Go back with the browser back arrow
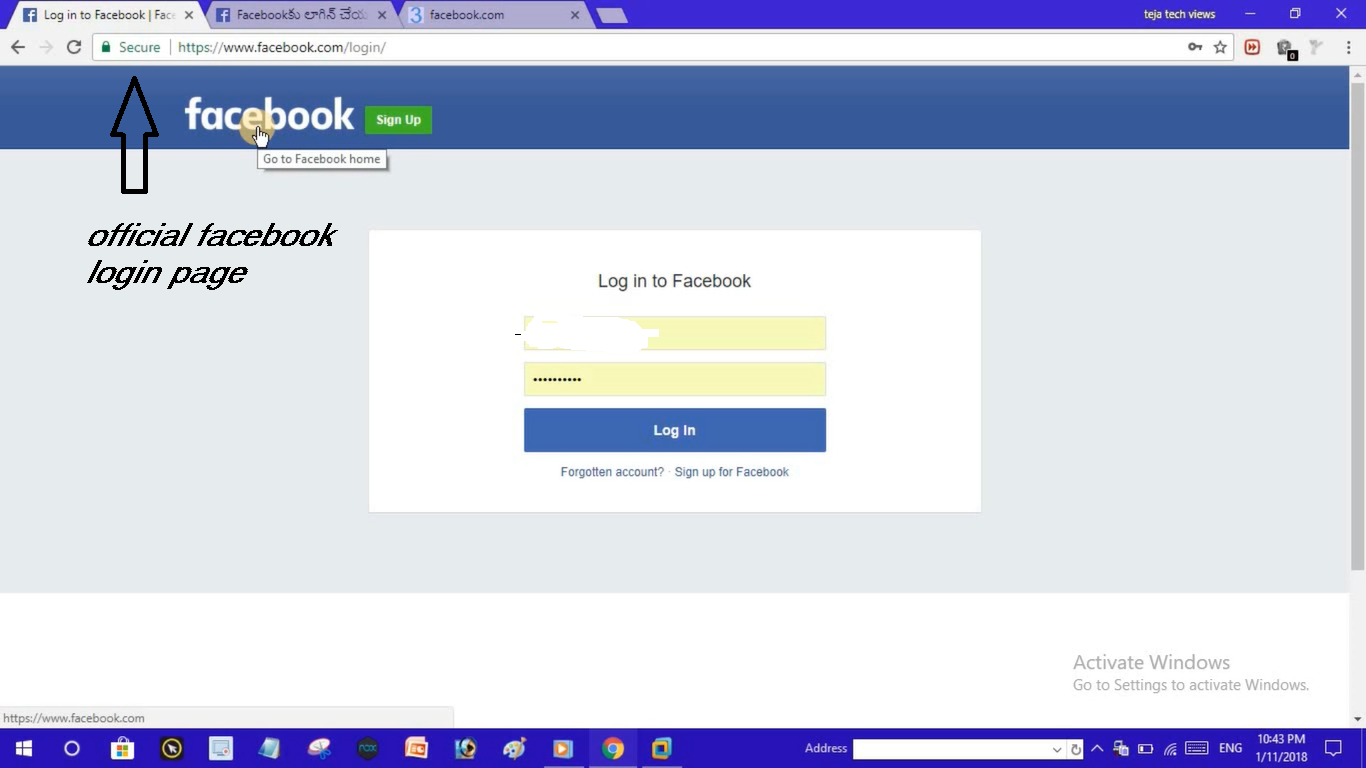 (18, 47)
